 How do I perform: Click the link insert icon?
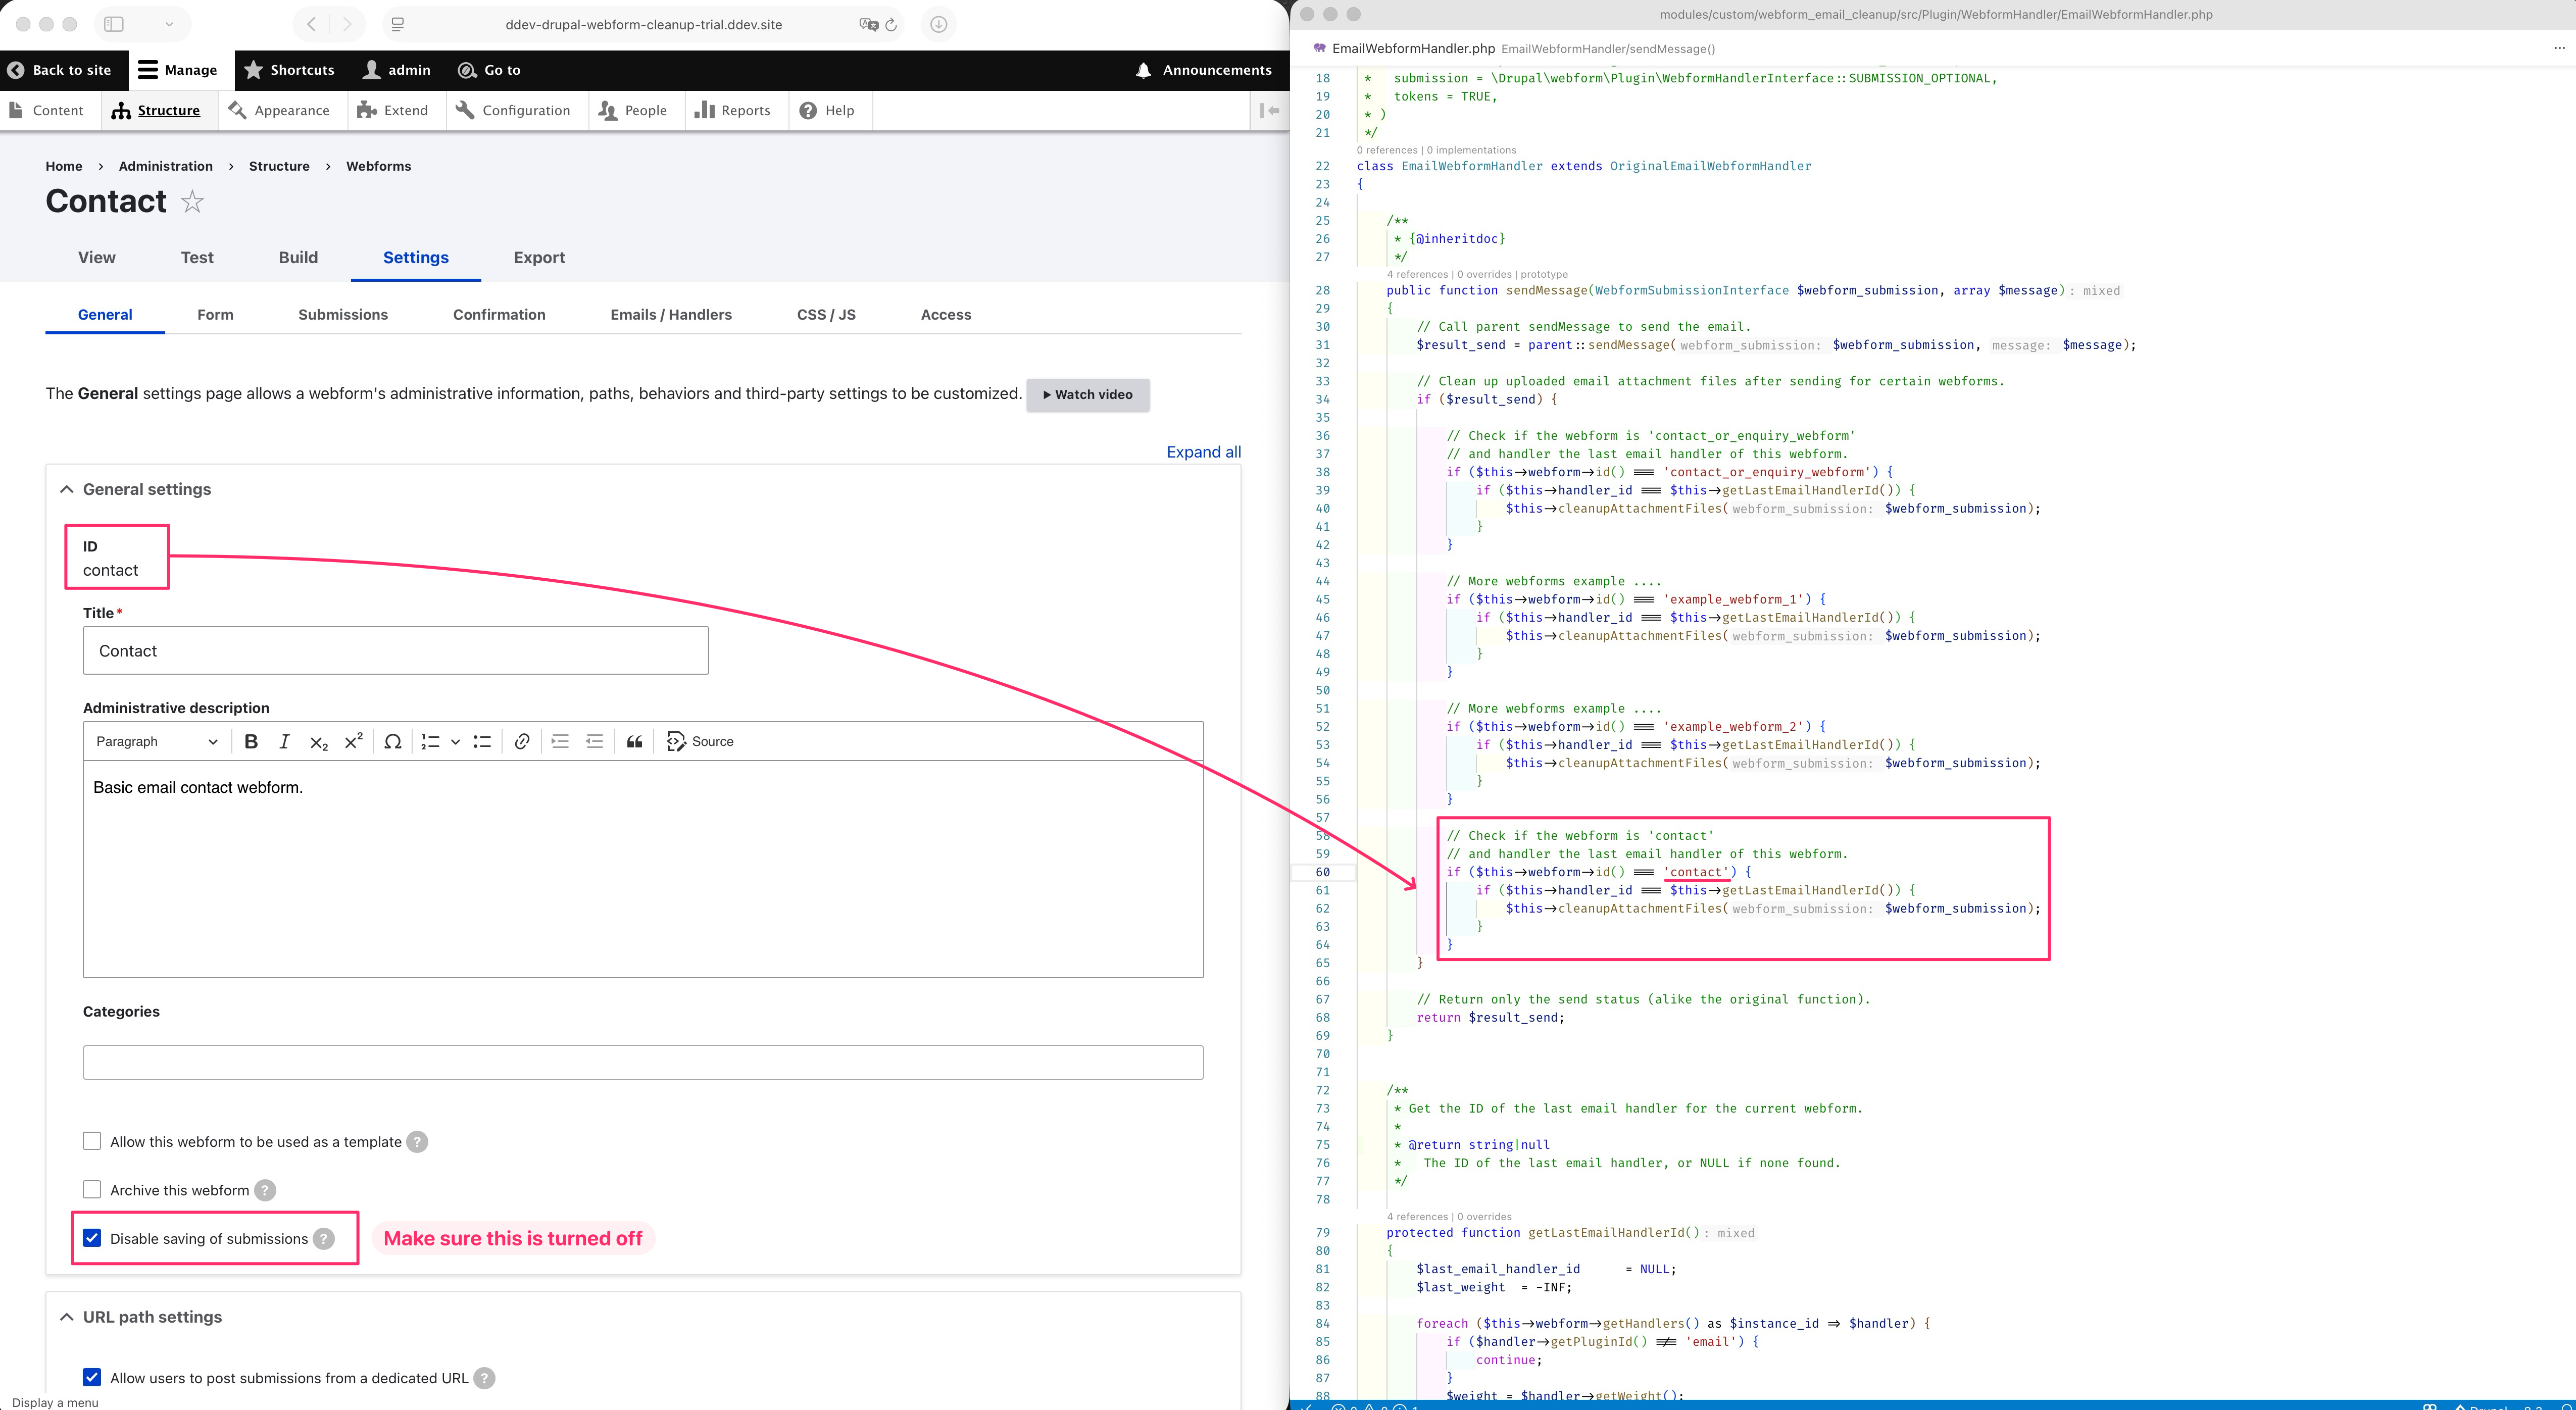pyautogui.click(x=521, y=741)
